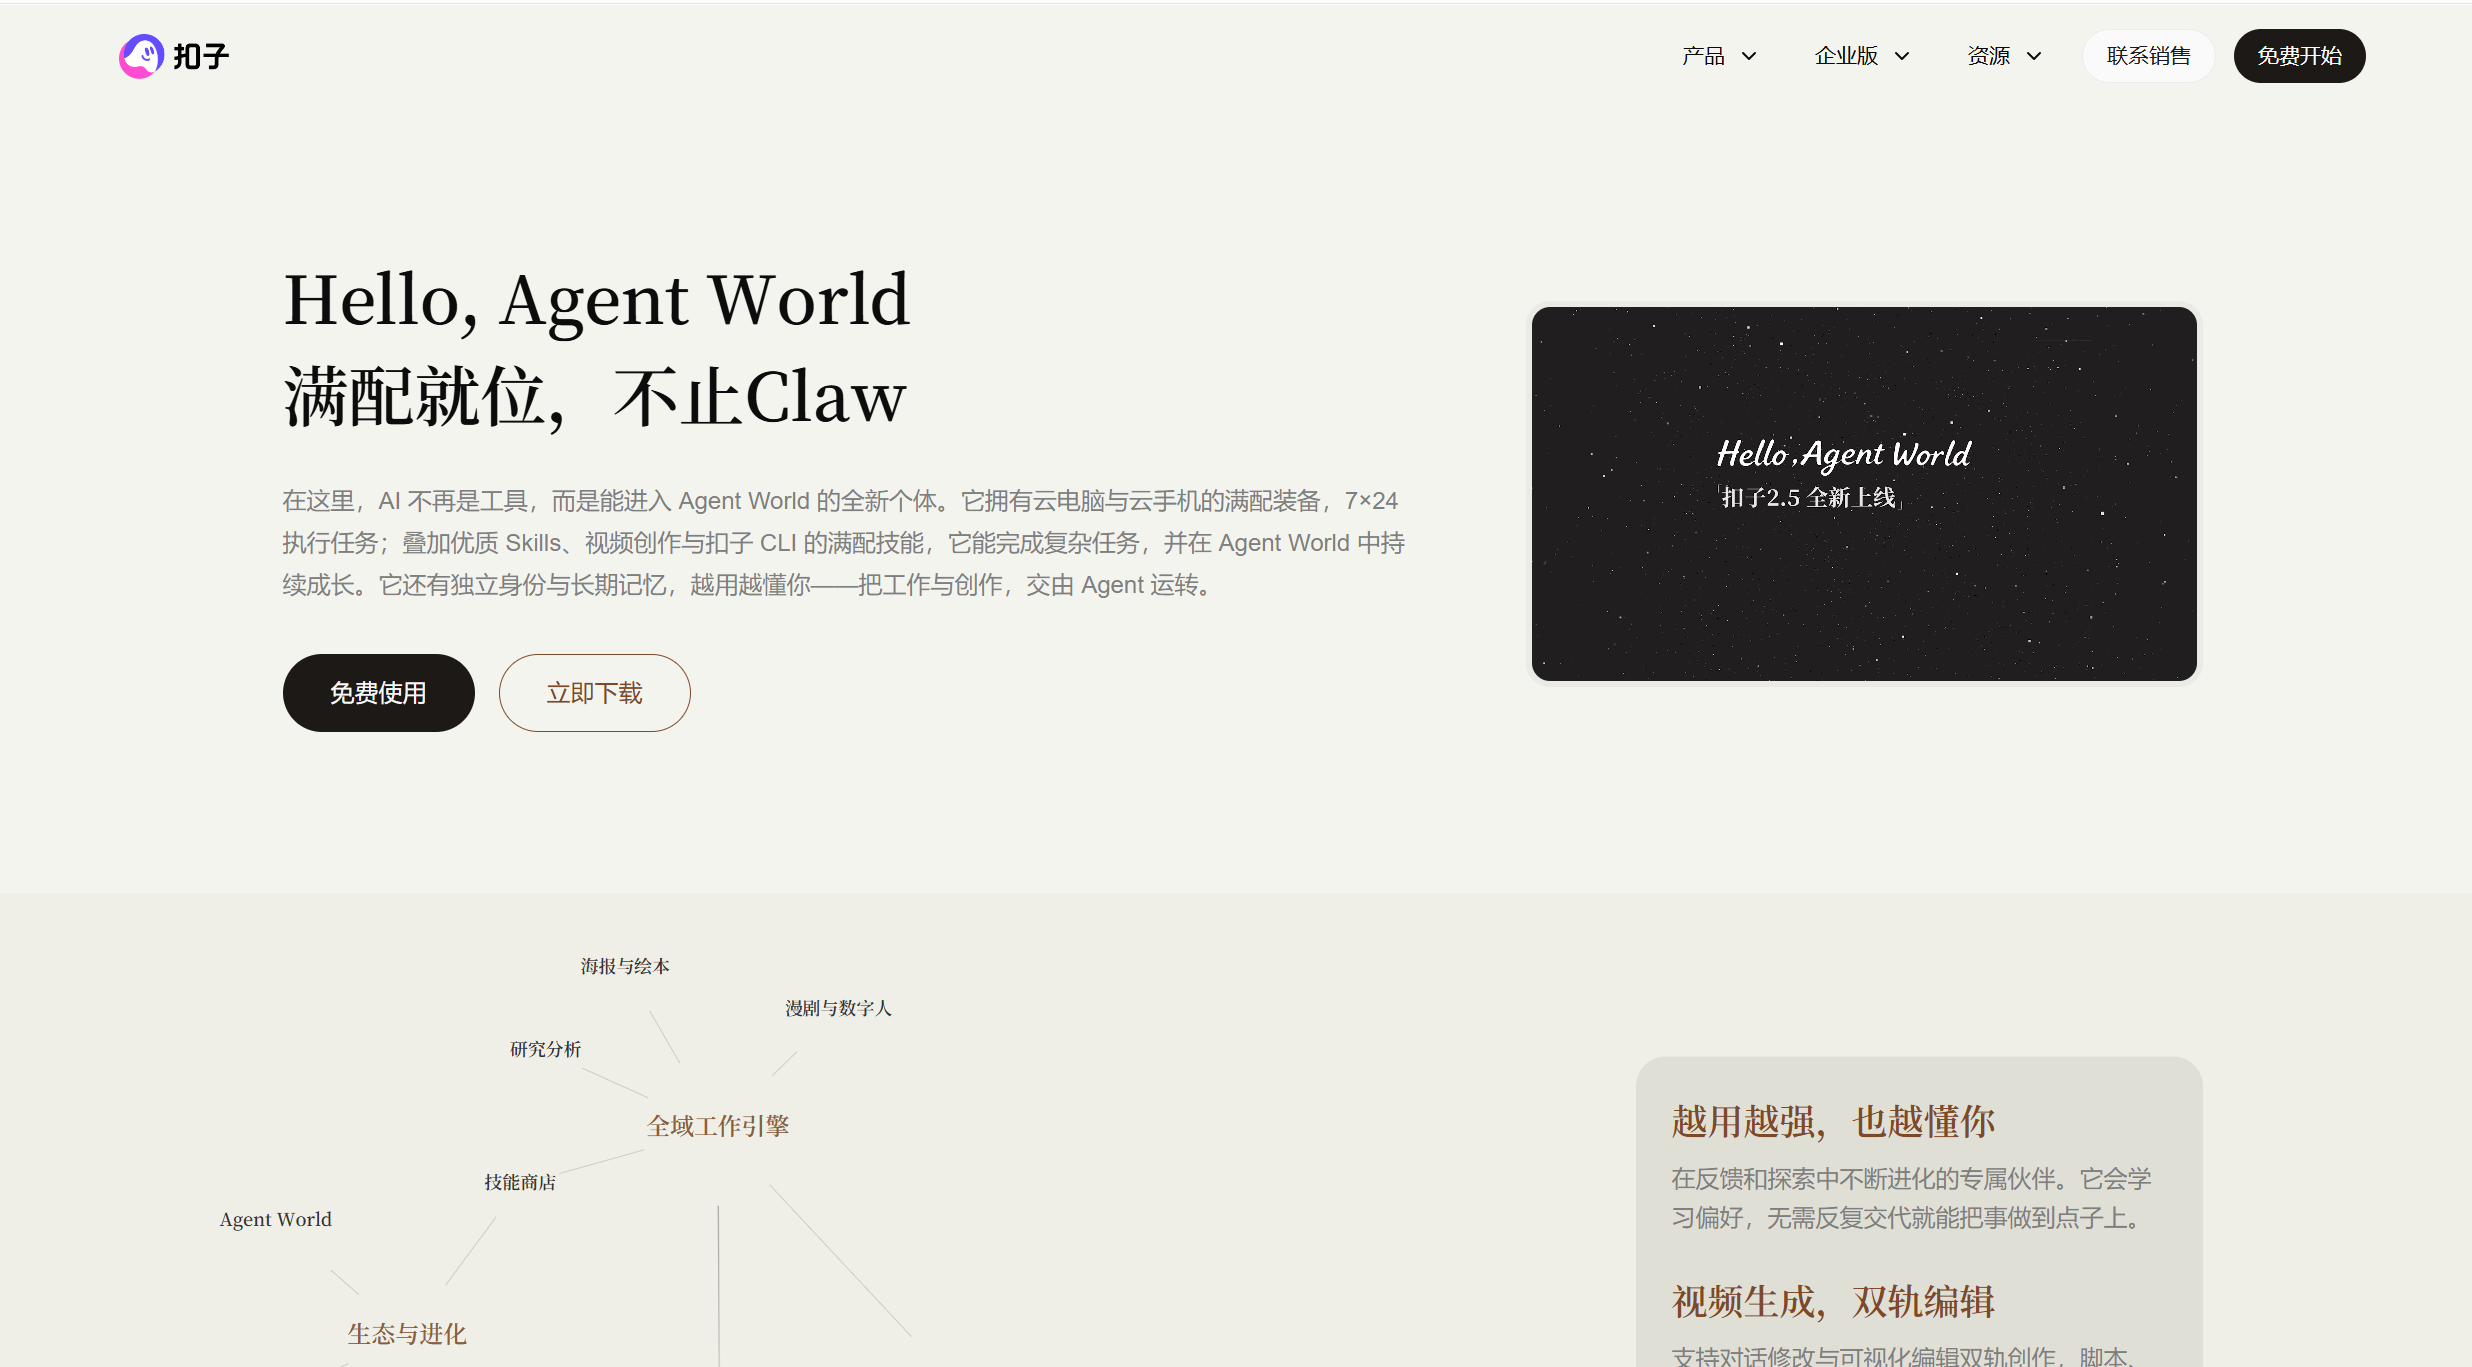Click the Hello, Agent World headline
2472x1367 pixels.
(x=597, y=300)
